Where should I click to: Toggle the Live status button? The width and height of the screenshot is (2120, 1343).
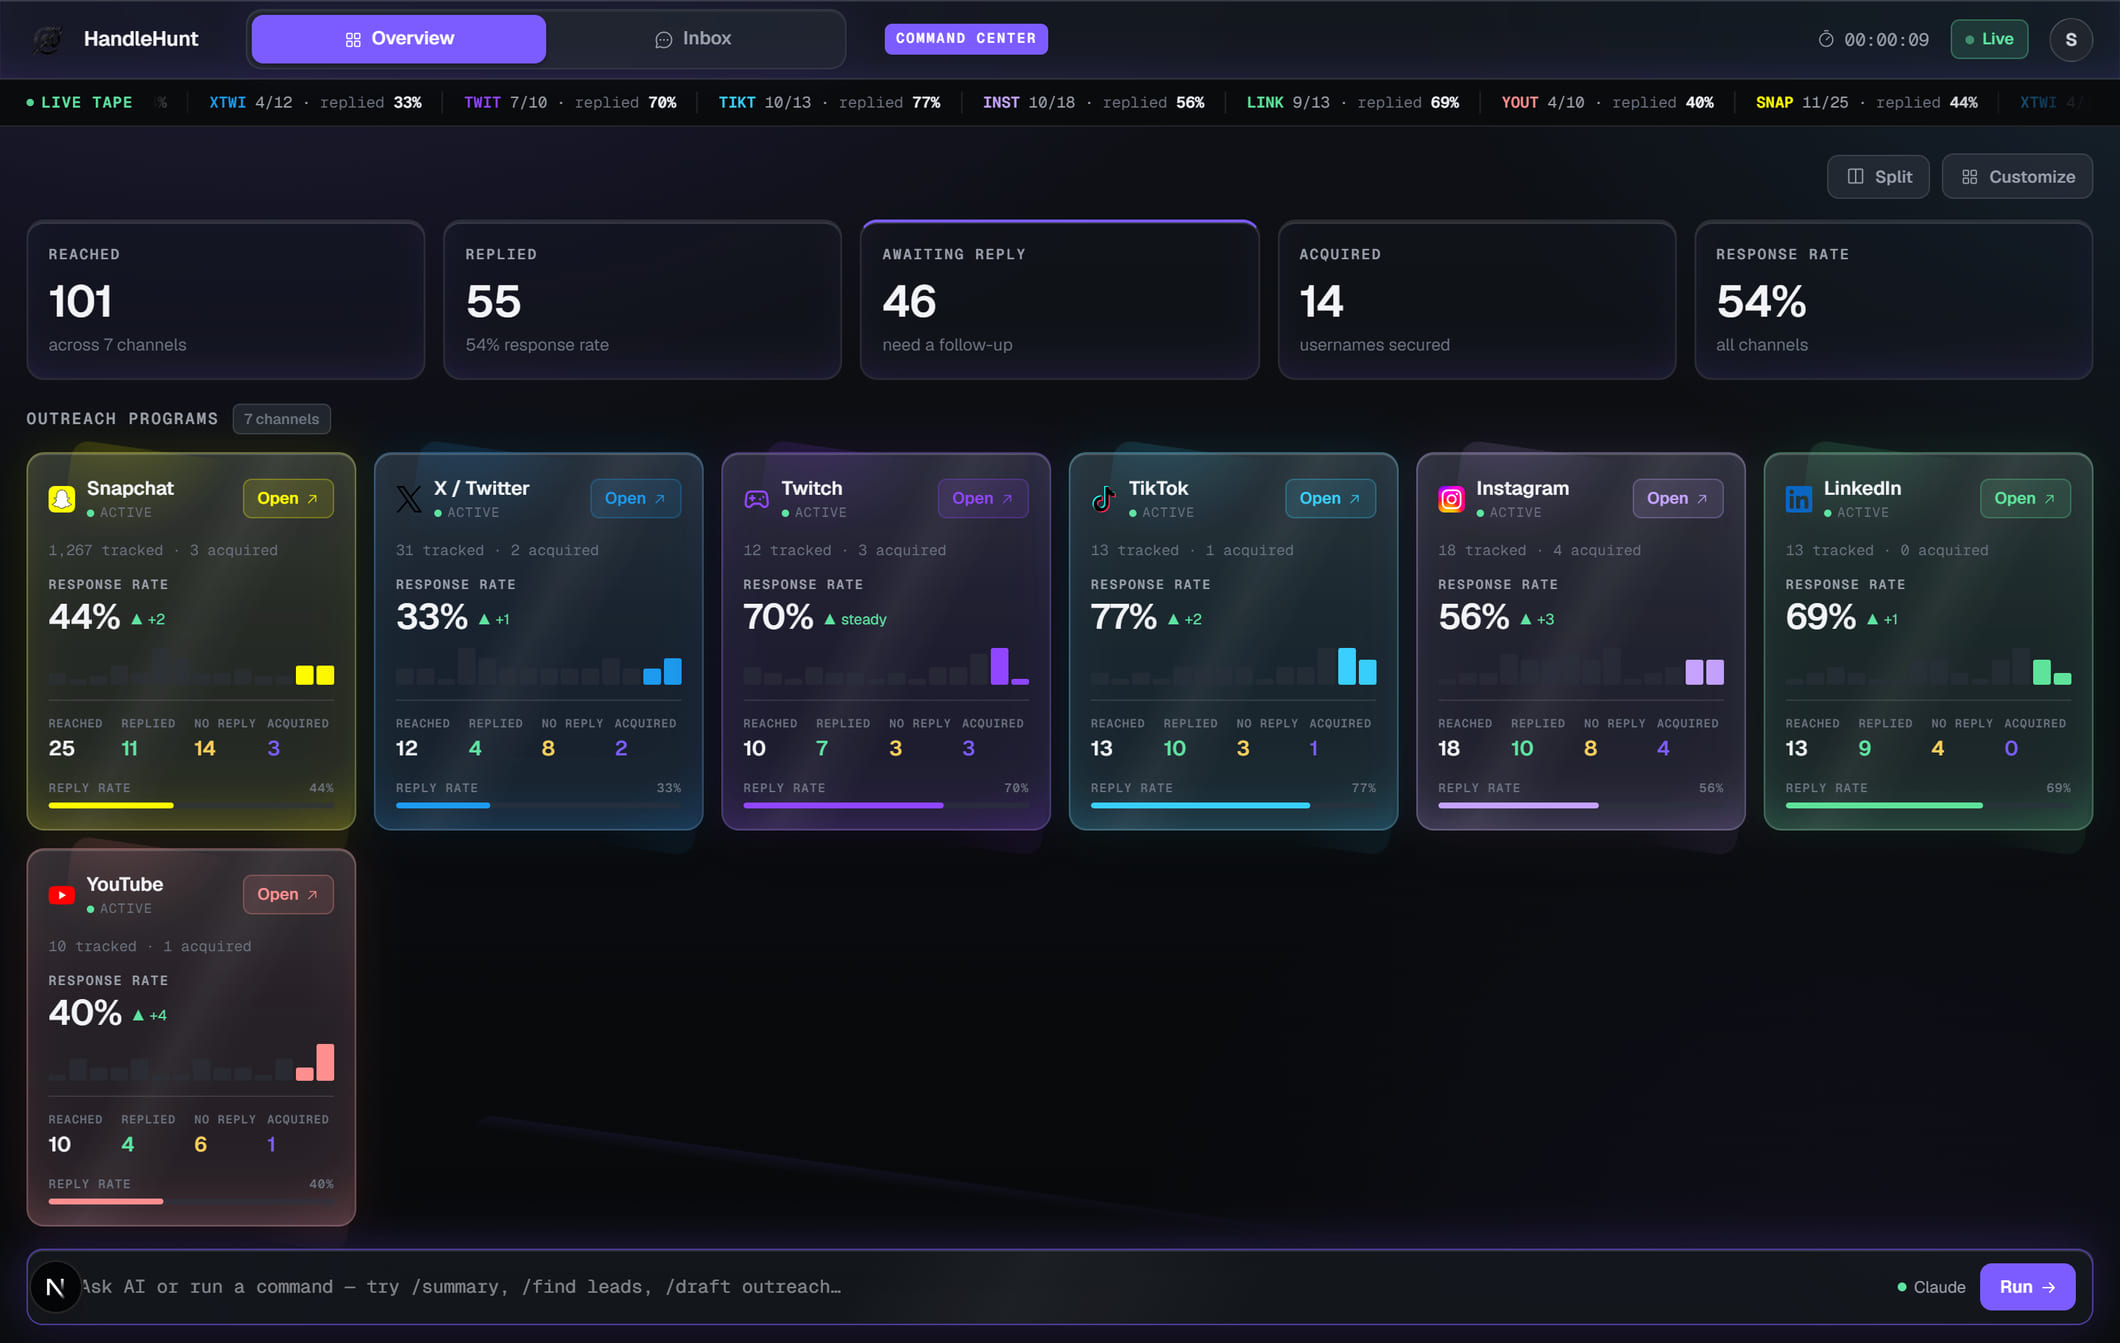(1989, 39)
